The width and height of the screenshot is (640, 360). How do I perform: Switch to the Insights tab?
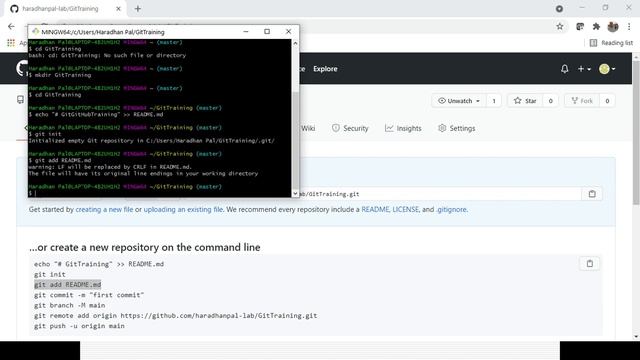(403, 129)
